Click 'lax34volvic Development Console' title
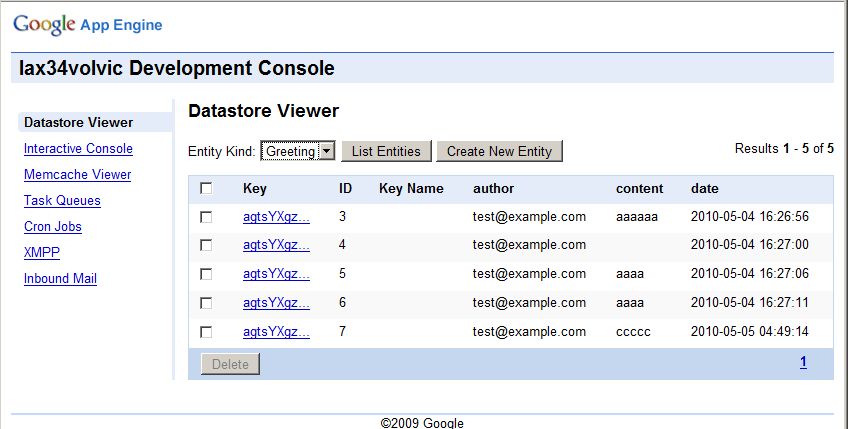Viewport: 848px width, 429px height. pyautogui.click(x=177, y=68)
